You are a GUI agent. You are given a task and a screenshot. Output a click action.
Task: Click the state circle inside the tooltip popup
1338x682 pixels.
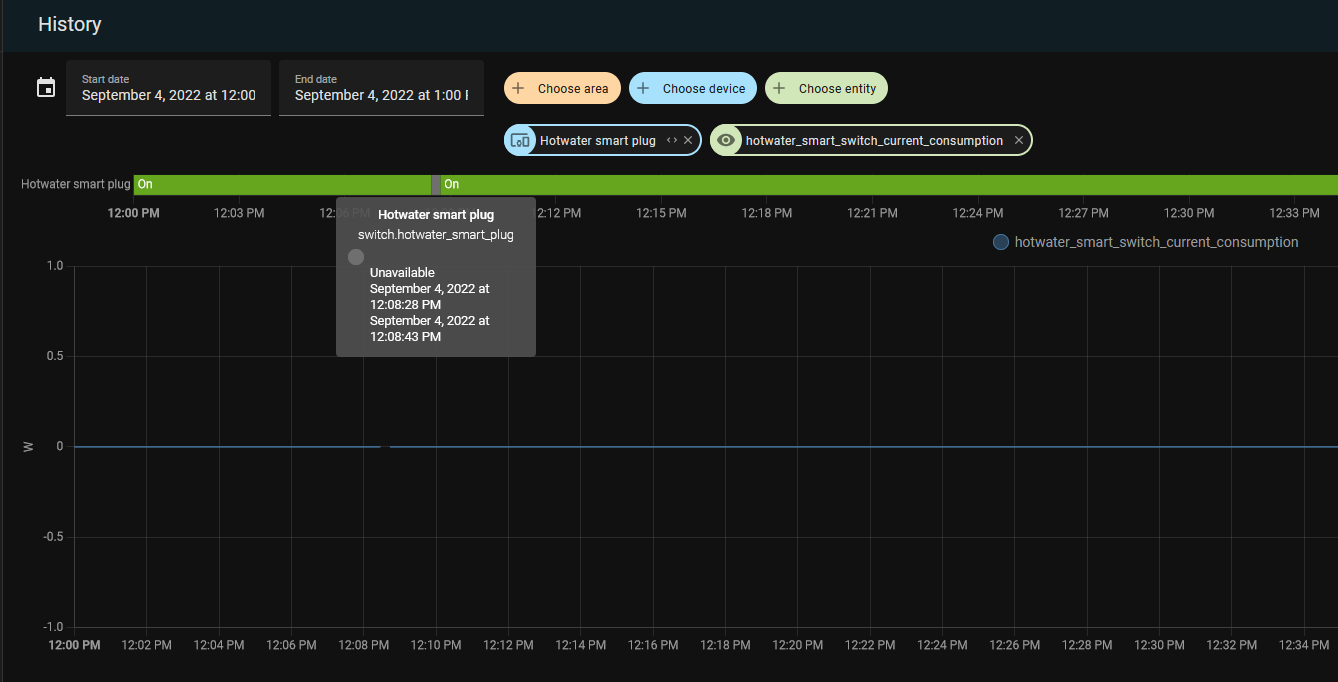click(355, 257)
